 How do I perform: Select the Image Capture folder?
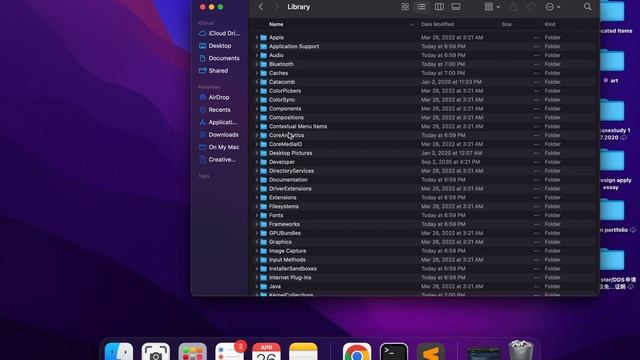pos(424,251)
